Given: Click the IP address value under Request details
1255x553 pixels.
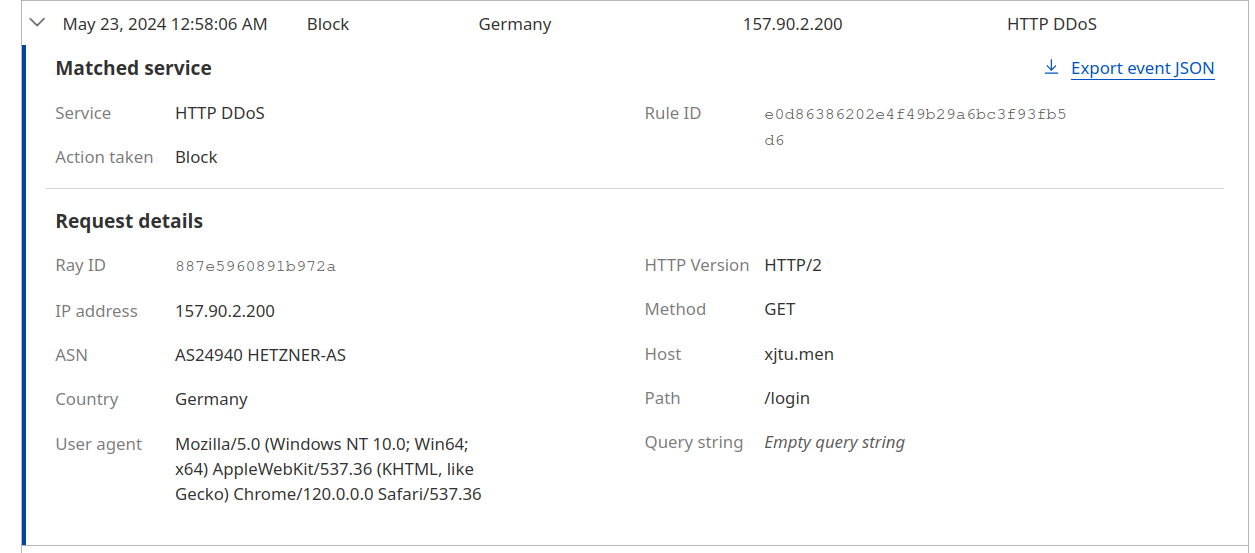Looking at the screenshot, I should [225, 311].
